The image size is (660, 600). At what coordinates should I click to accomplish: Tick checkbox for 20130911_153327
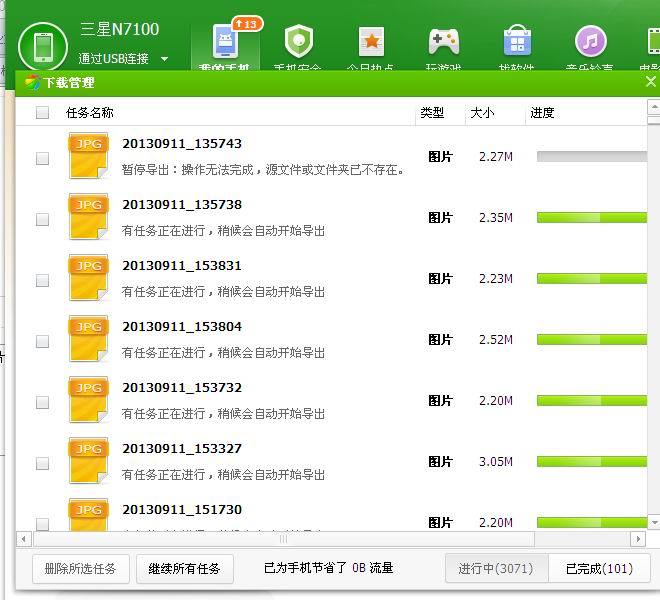tap(43, 464)
